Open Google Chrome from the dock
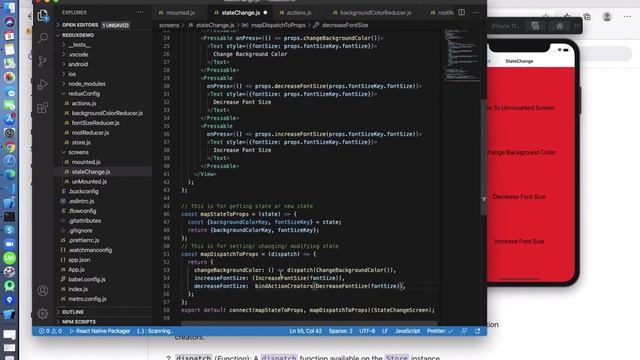Screen dimensions: 640x360 pos(9,147)
